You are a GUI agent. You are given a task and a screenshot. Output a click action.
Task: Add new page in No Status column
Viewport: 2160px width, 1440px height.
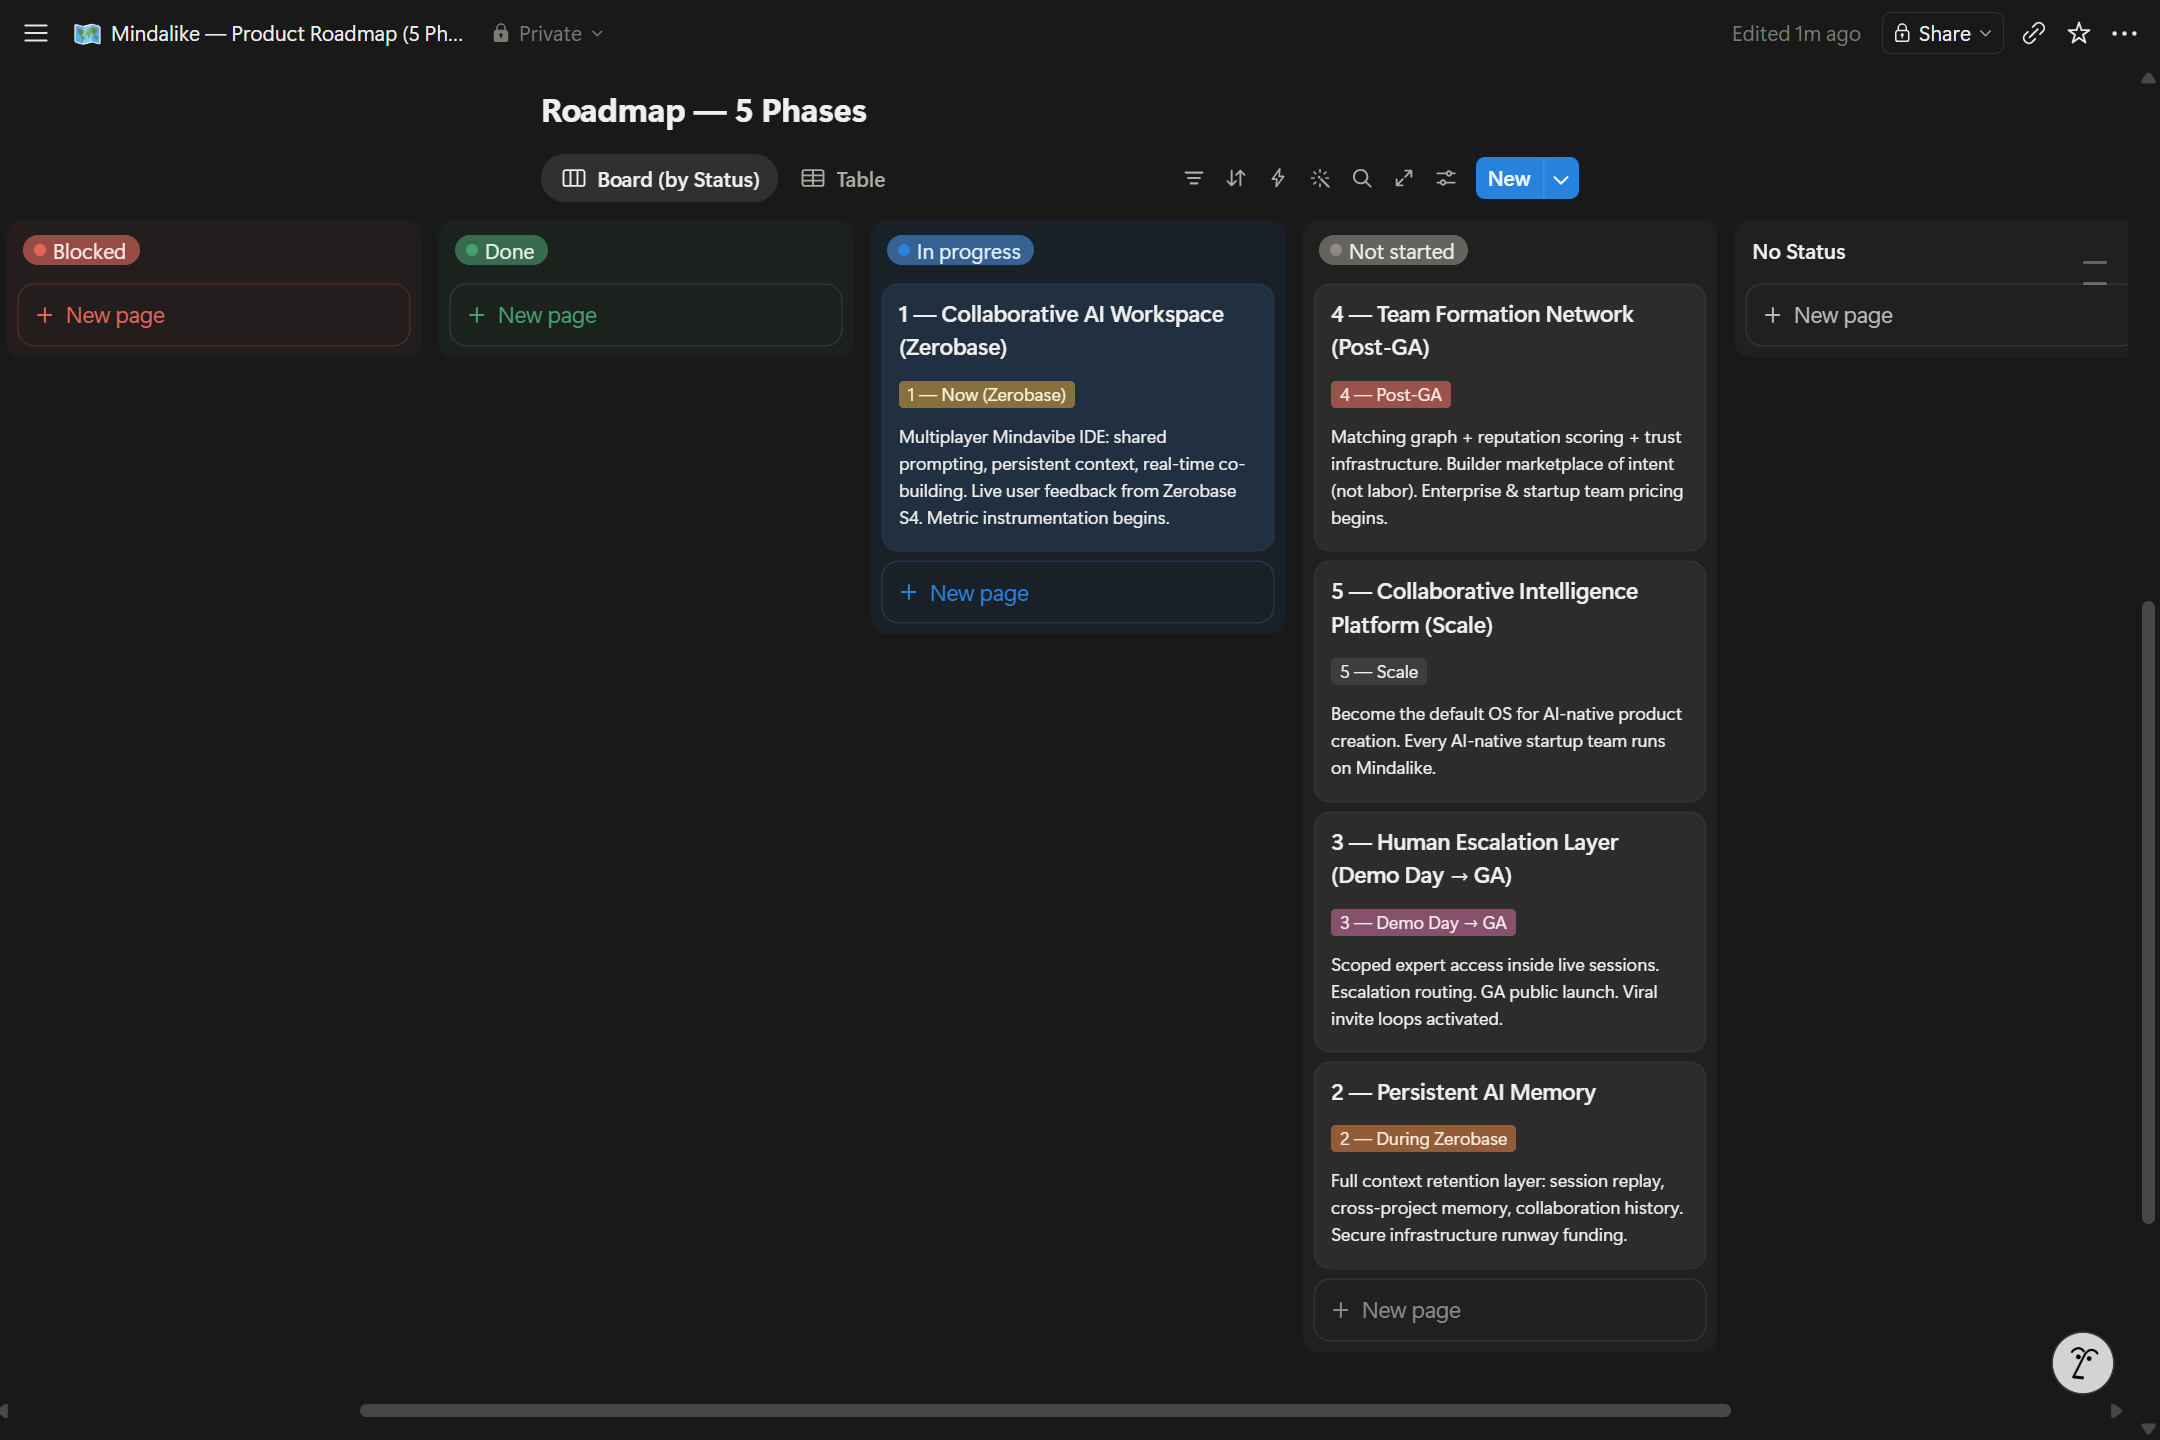(1936, 315)
